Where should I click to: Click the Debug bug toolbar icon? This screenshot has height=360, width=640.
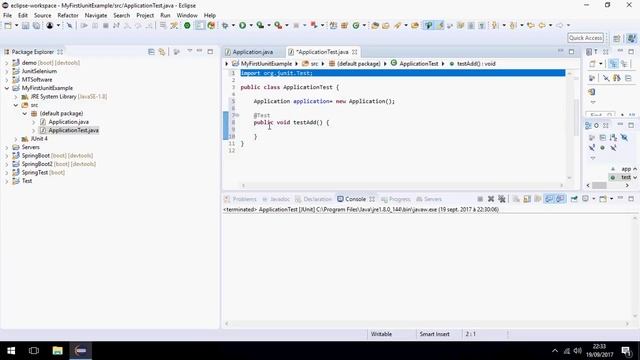click(x=225, y=25)
